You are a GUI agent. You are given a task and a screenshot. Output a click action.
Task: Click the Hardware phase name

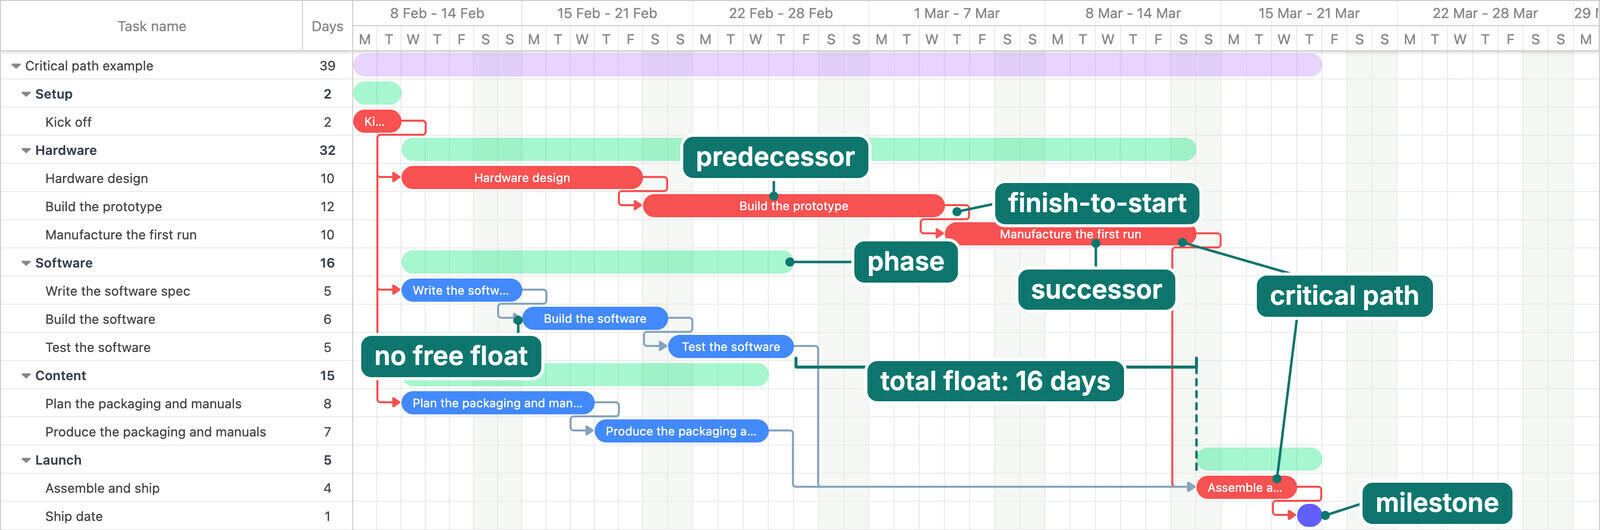pyautogui.click(x=66, y=150)
